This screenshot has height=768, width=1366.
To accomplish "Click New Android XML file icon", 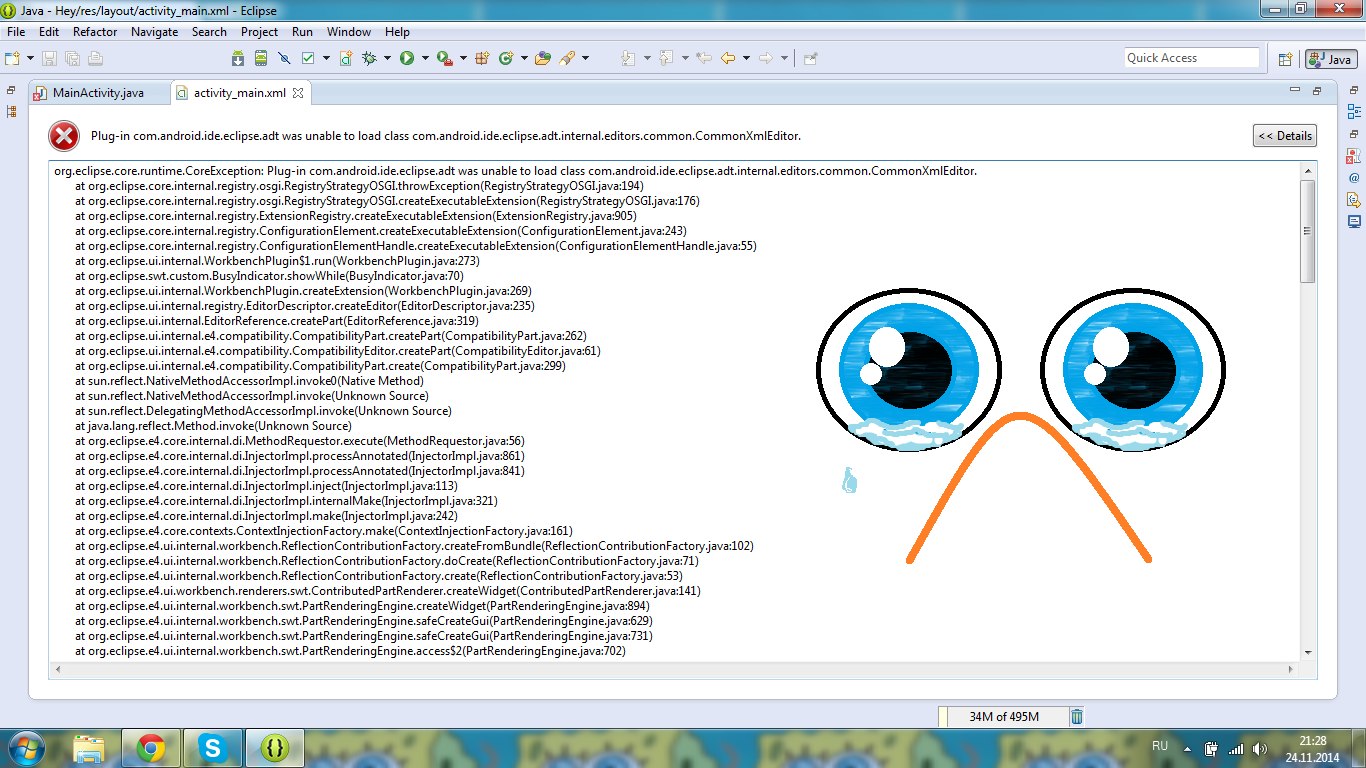I will click(x=346, y=58).
